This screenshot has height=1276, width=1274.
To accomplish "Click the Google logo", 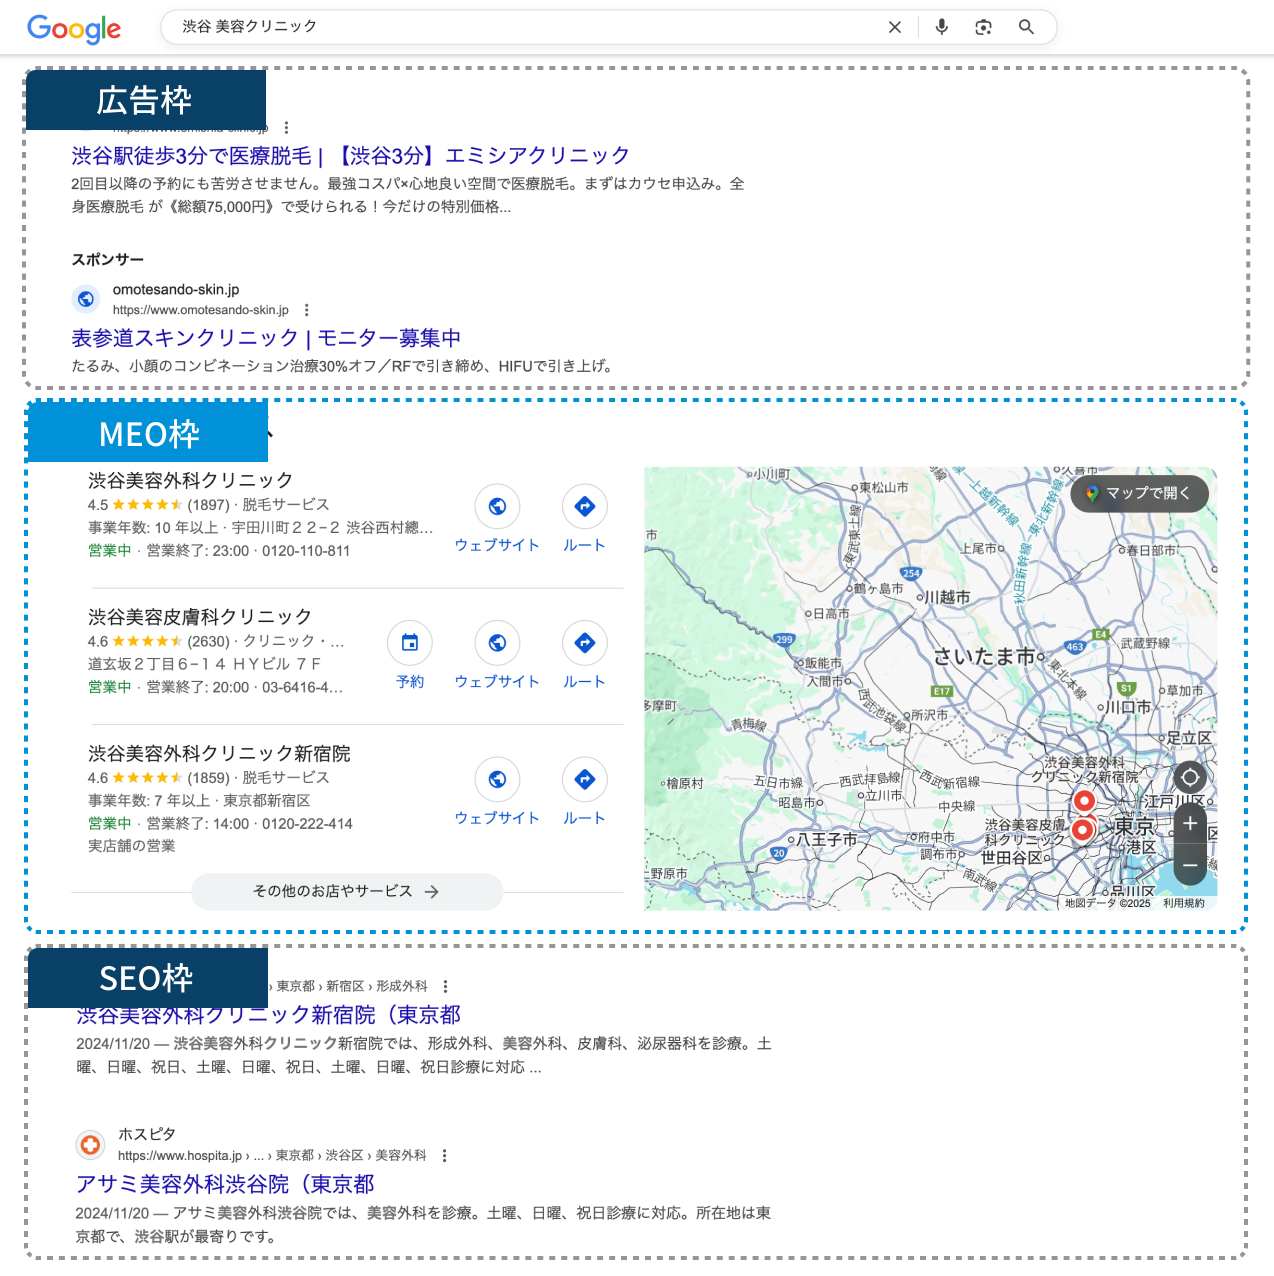I will click(74, 28).
